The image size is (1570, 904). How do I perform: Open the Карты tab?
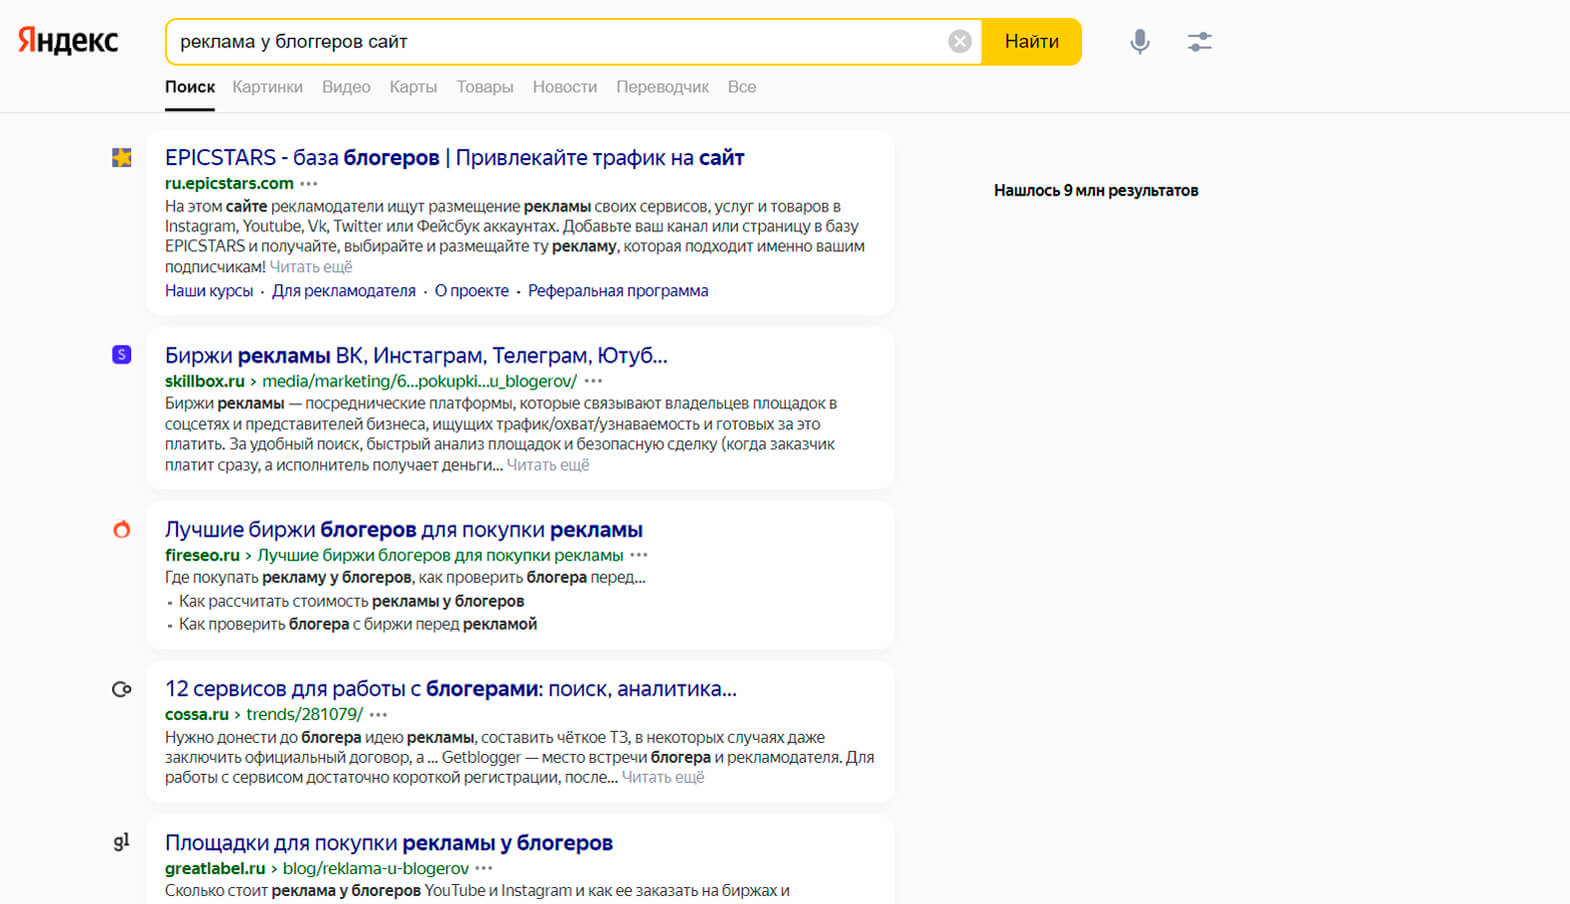coord(413,87)
